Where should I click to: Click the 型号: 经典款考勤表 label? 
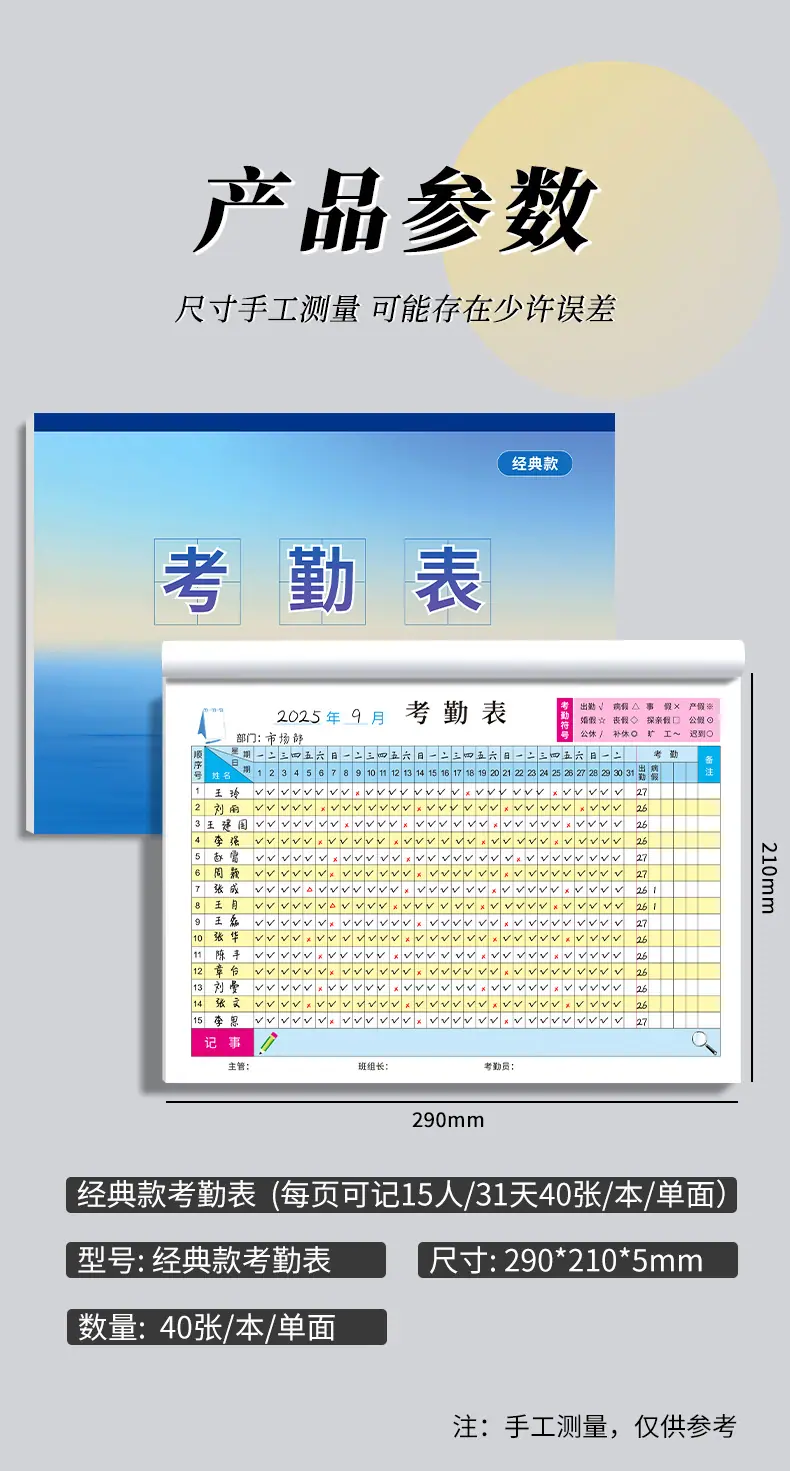point(226,1260)
